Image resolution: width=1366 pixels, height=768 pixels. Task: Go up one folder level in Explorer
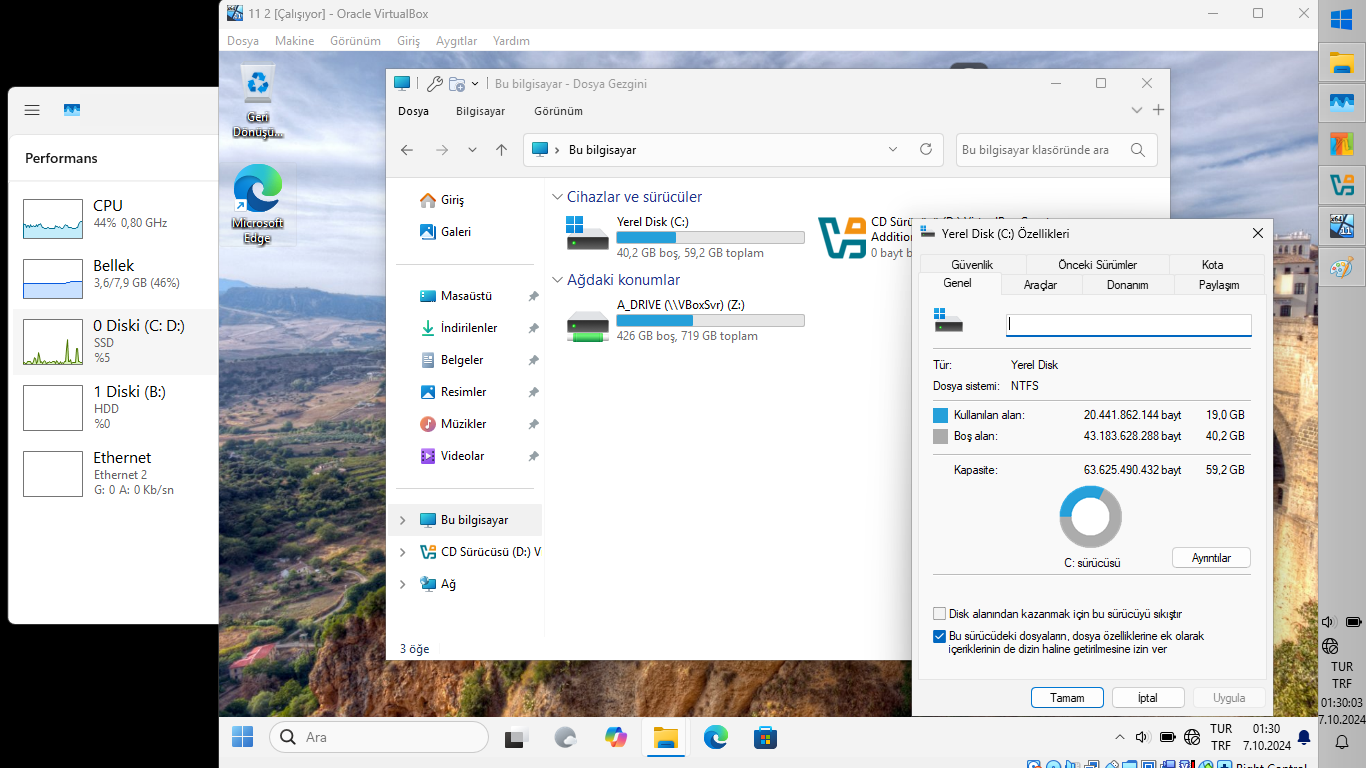pyautogui.click(x=502, y=150)
